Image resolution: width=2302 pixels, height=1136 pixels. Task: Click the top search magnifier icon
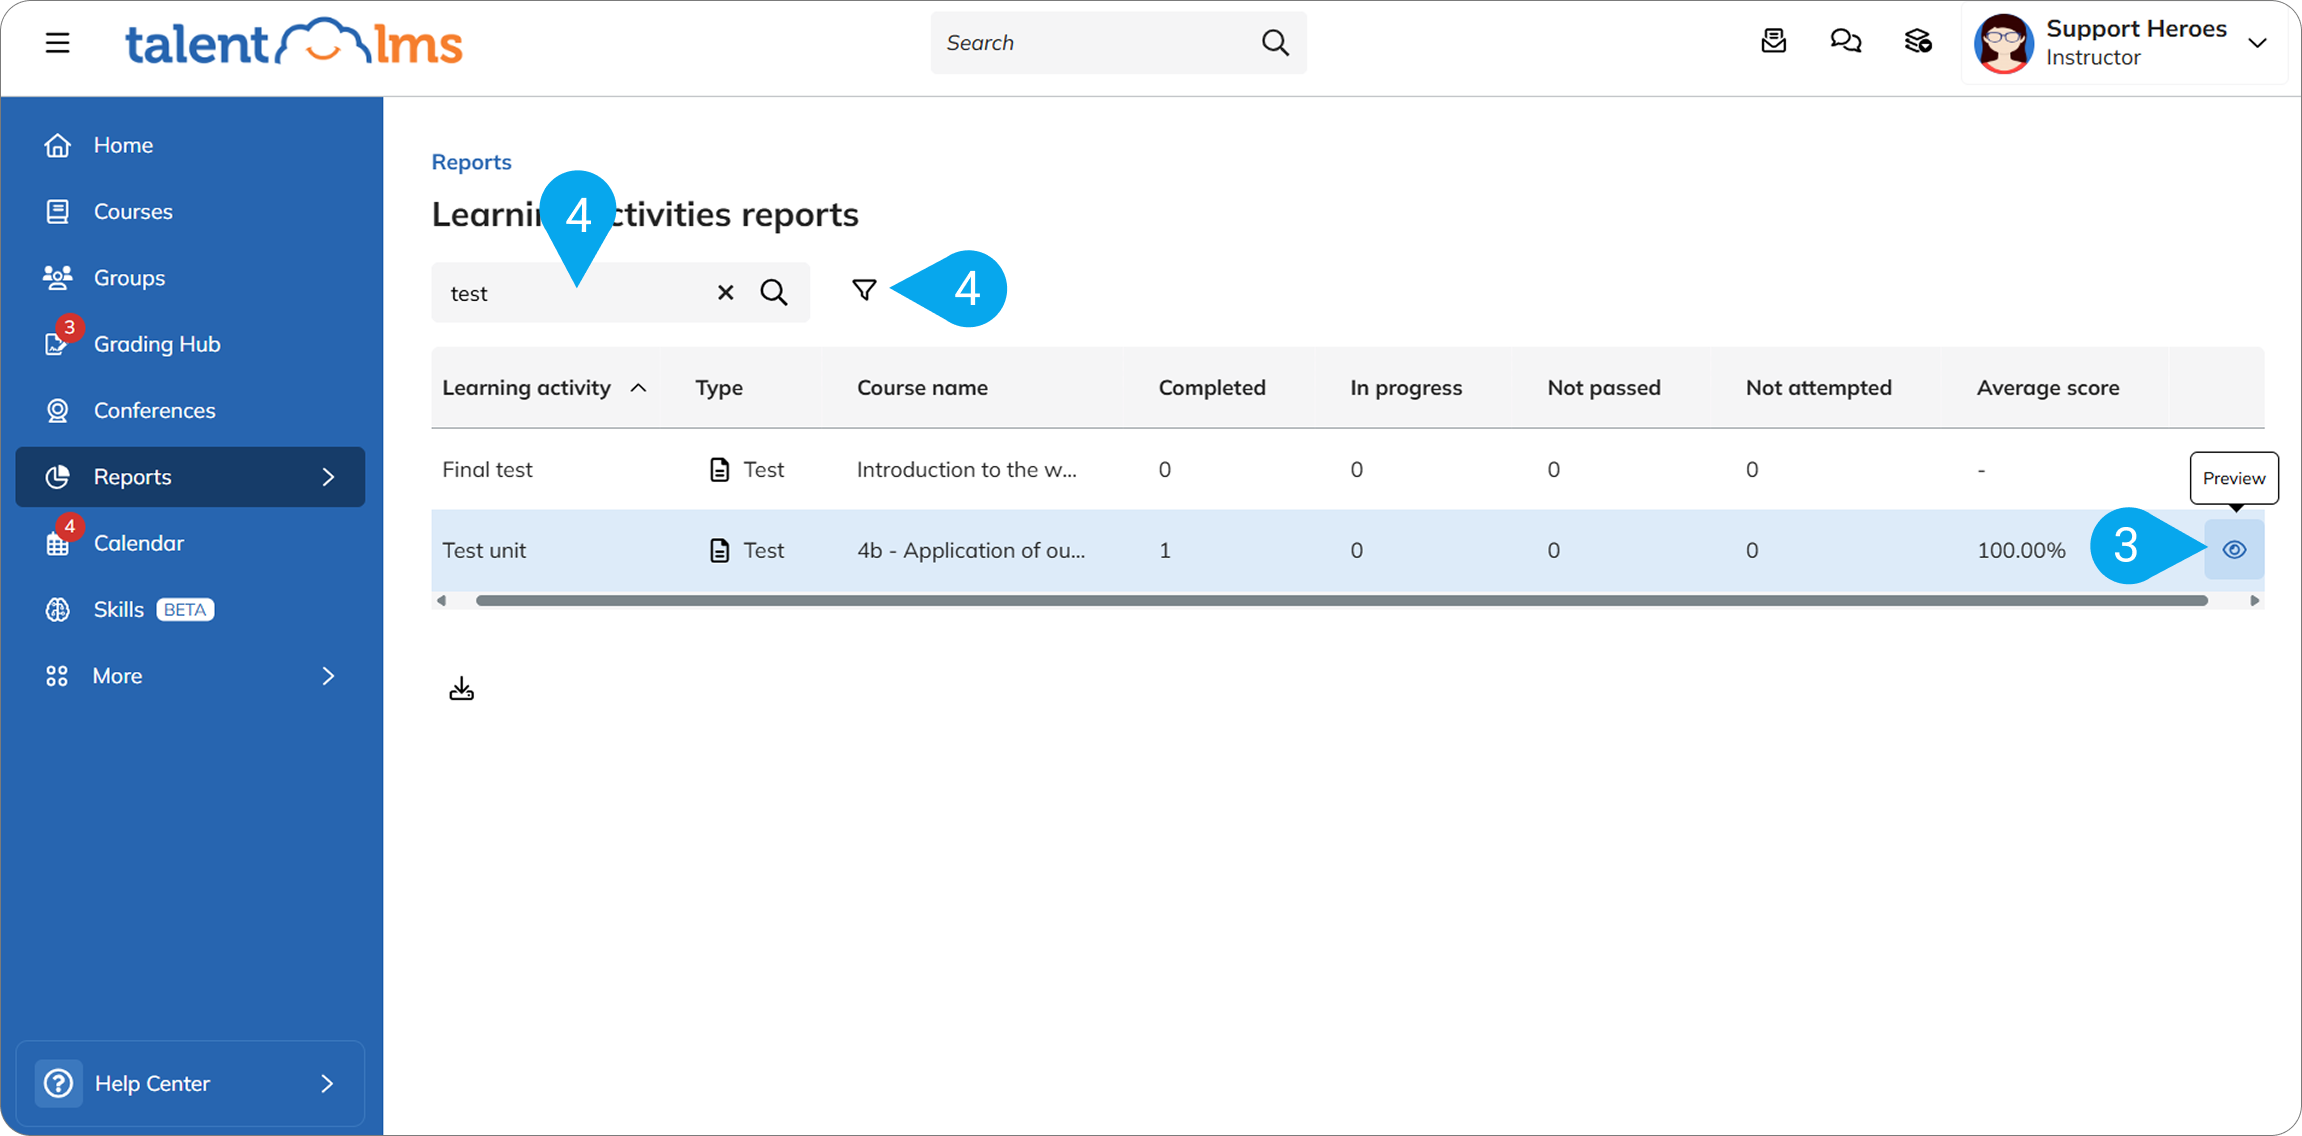[x=1275, y=43]
